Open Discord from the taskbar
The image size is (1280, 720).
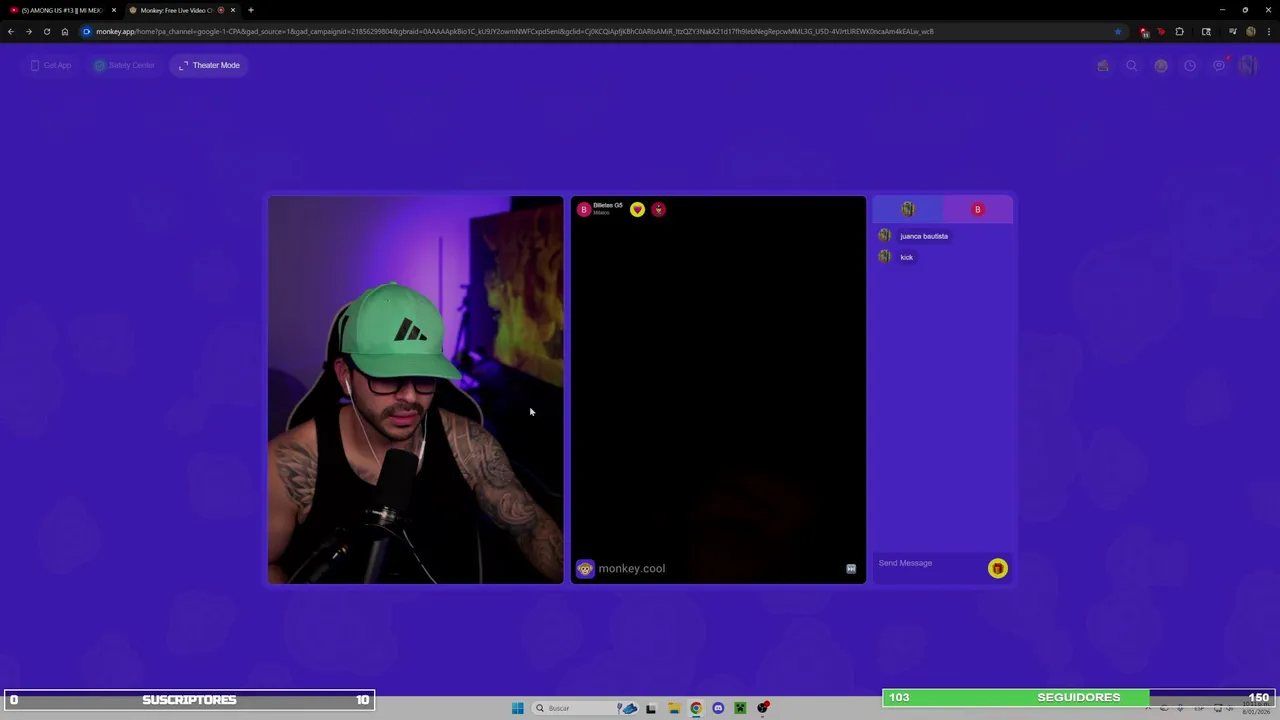pos(718,708)
